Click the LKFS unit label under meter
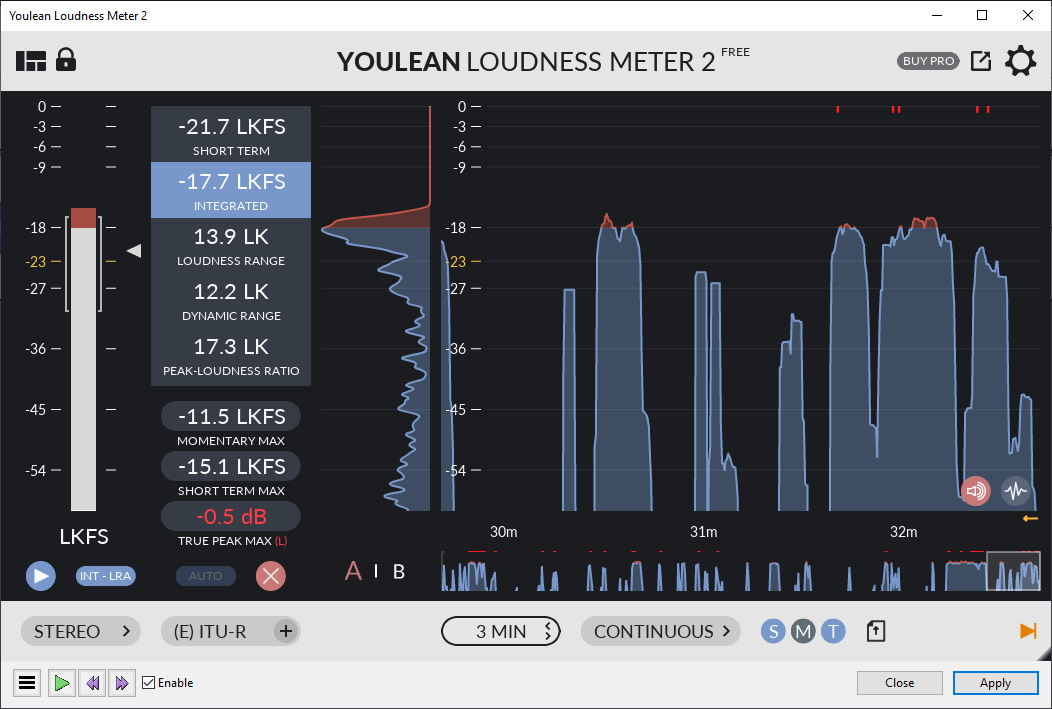 point(84,537)
